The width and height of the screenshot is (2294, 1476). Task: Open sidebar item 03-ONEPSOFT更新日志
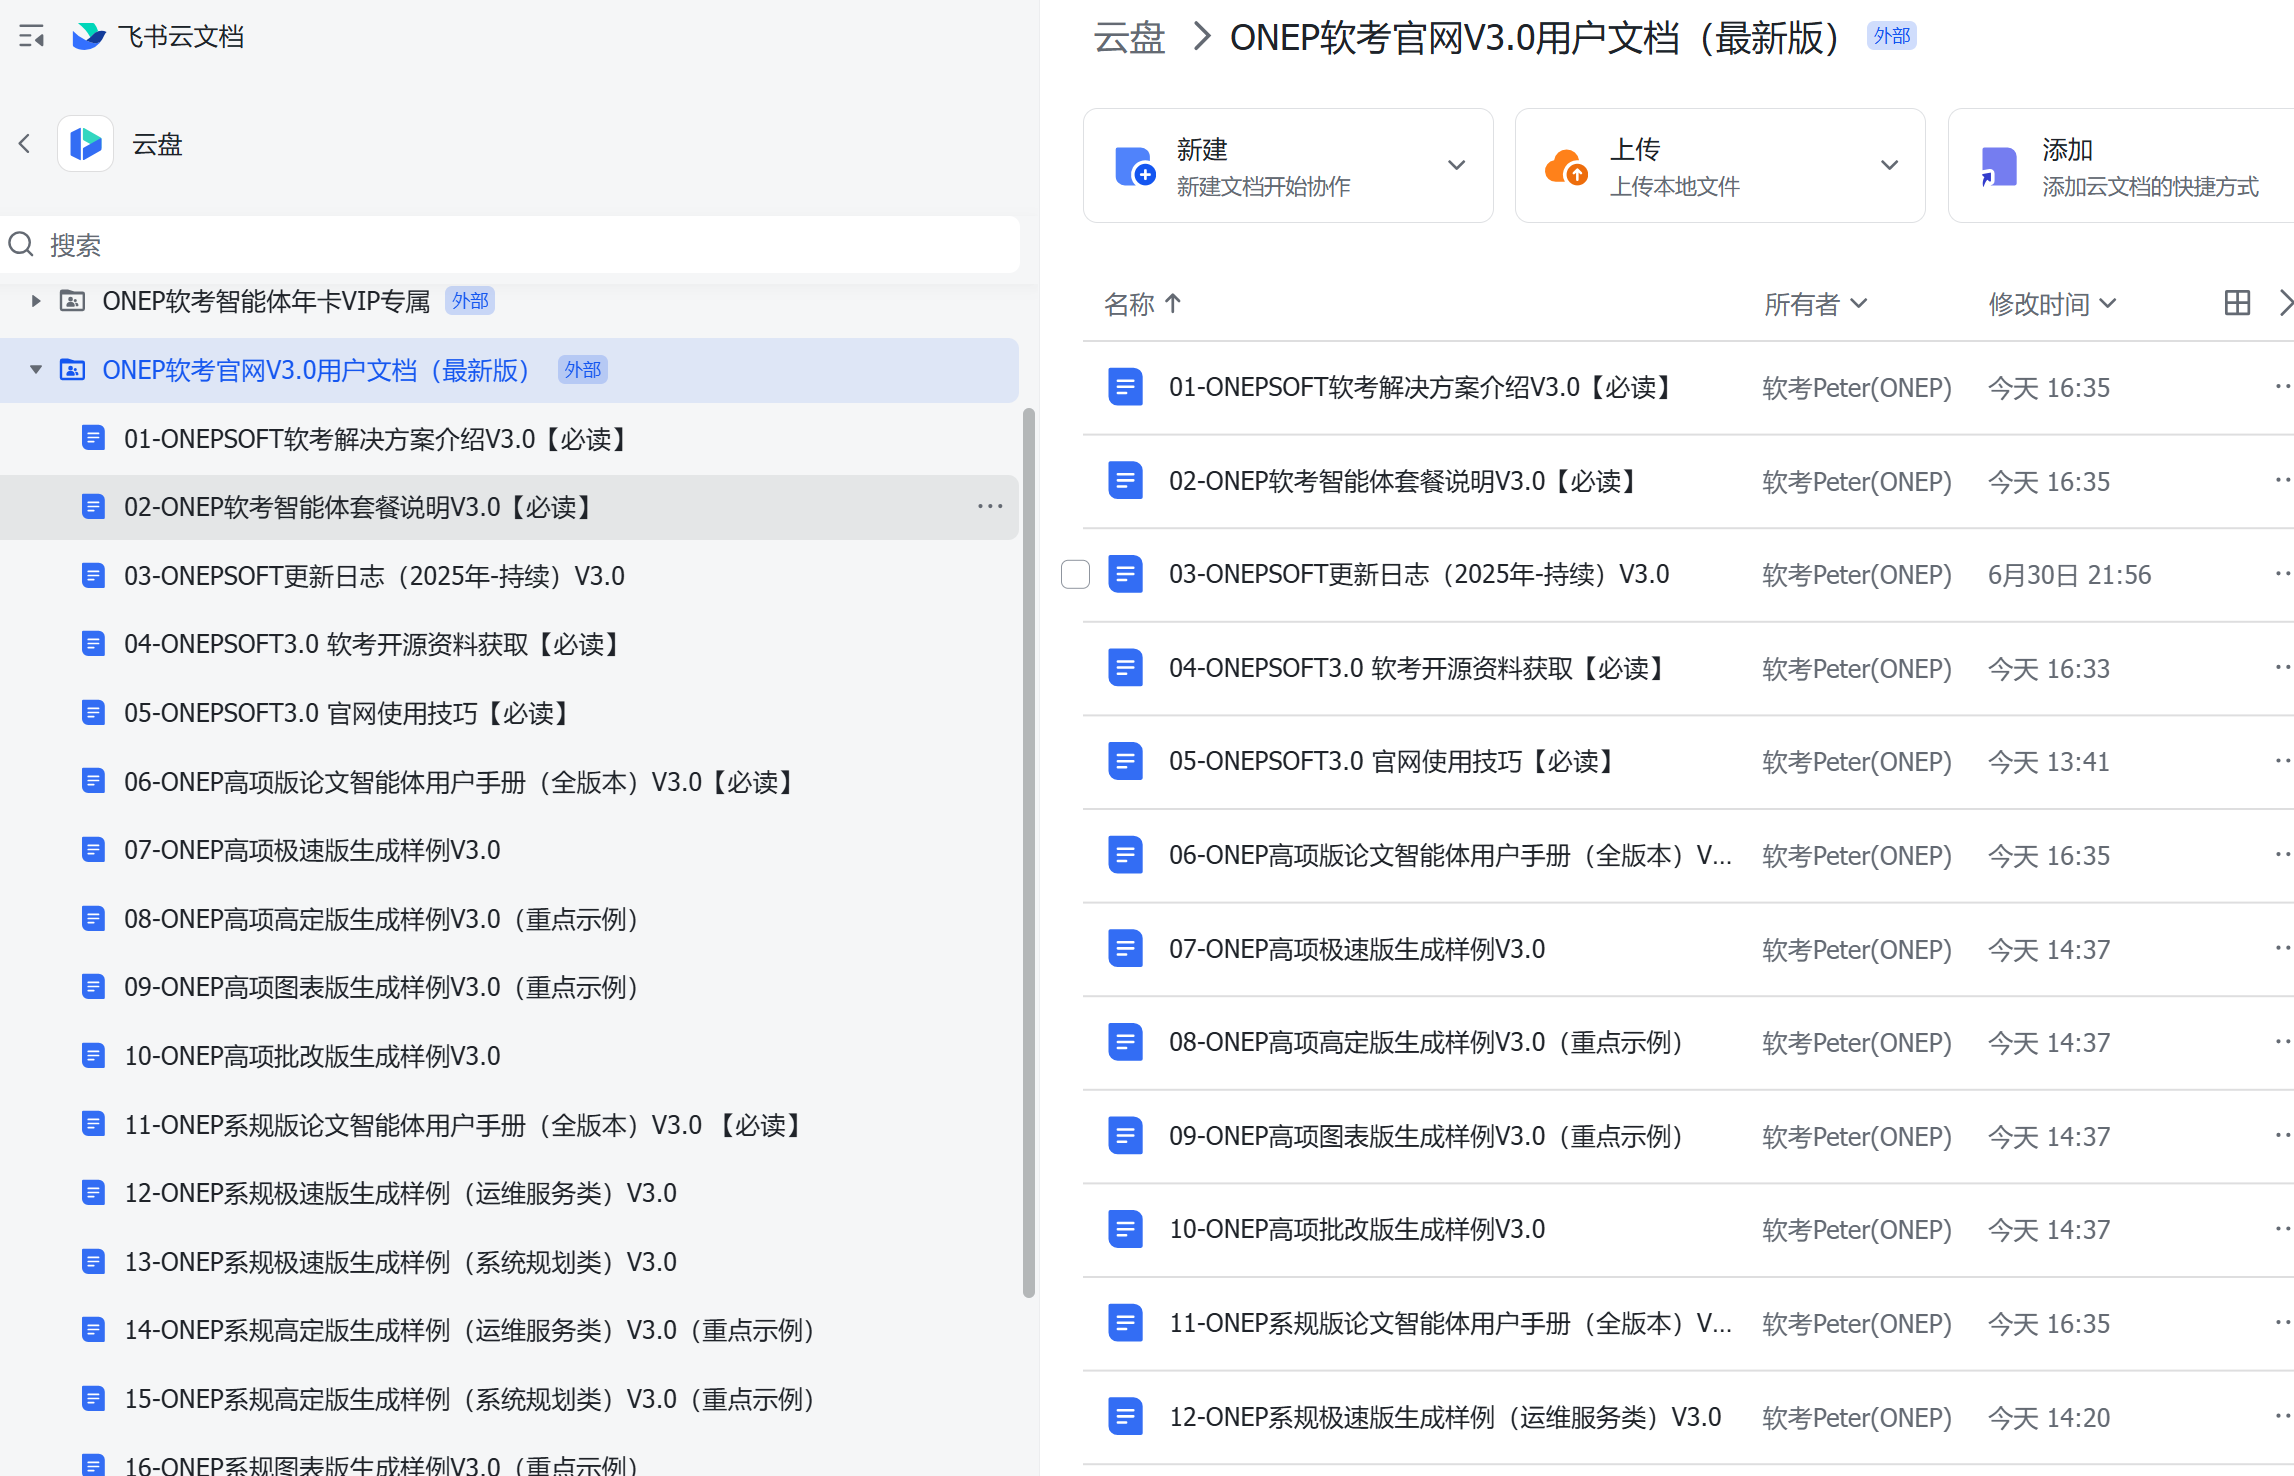[509, 576]
